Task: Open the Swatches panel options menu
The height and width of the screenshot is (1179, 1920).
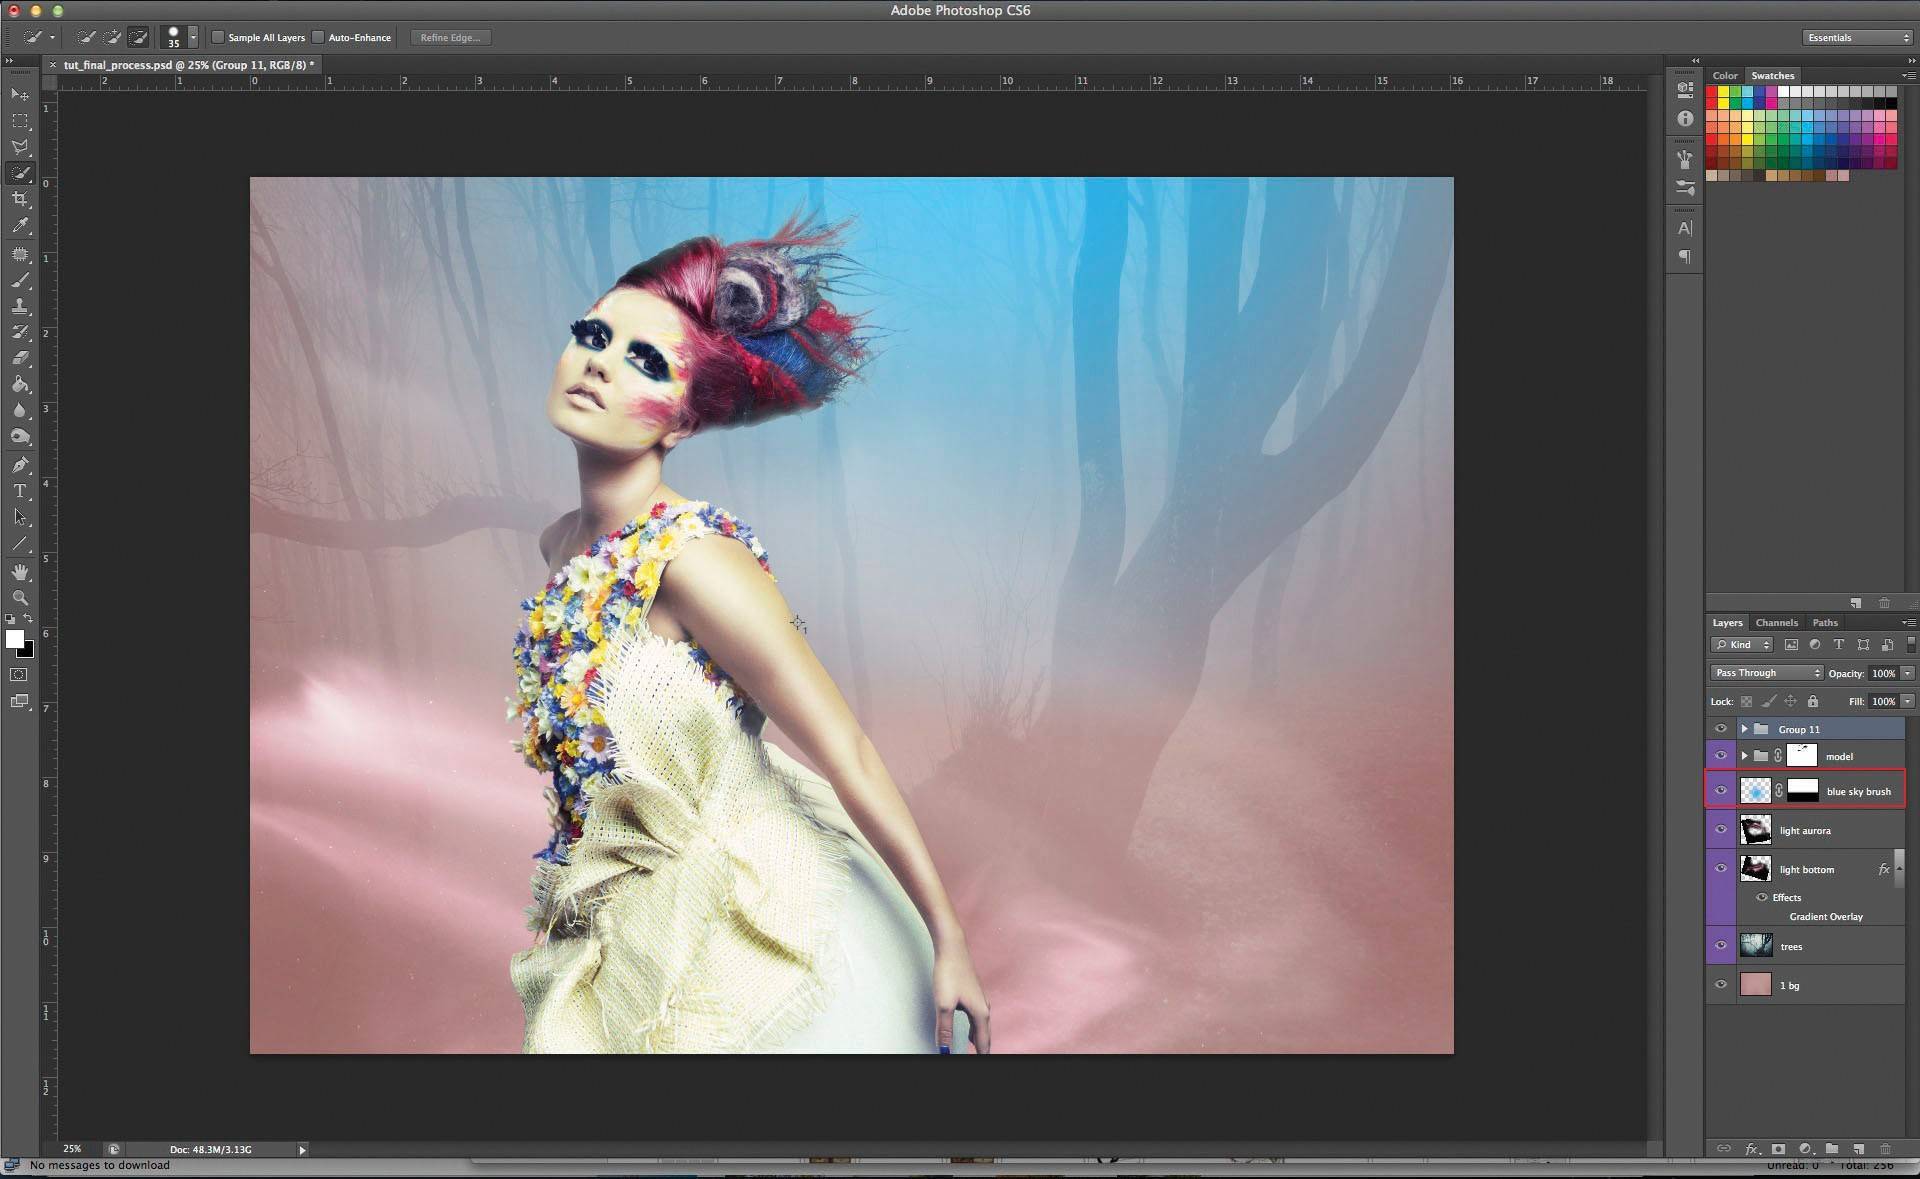Action: pyautogui.click(x=1907, y=76)
